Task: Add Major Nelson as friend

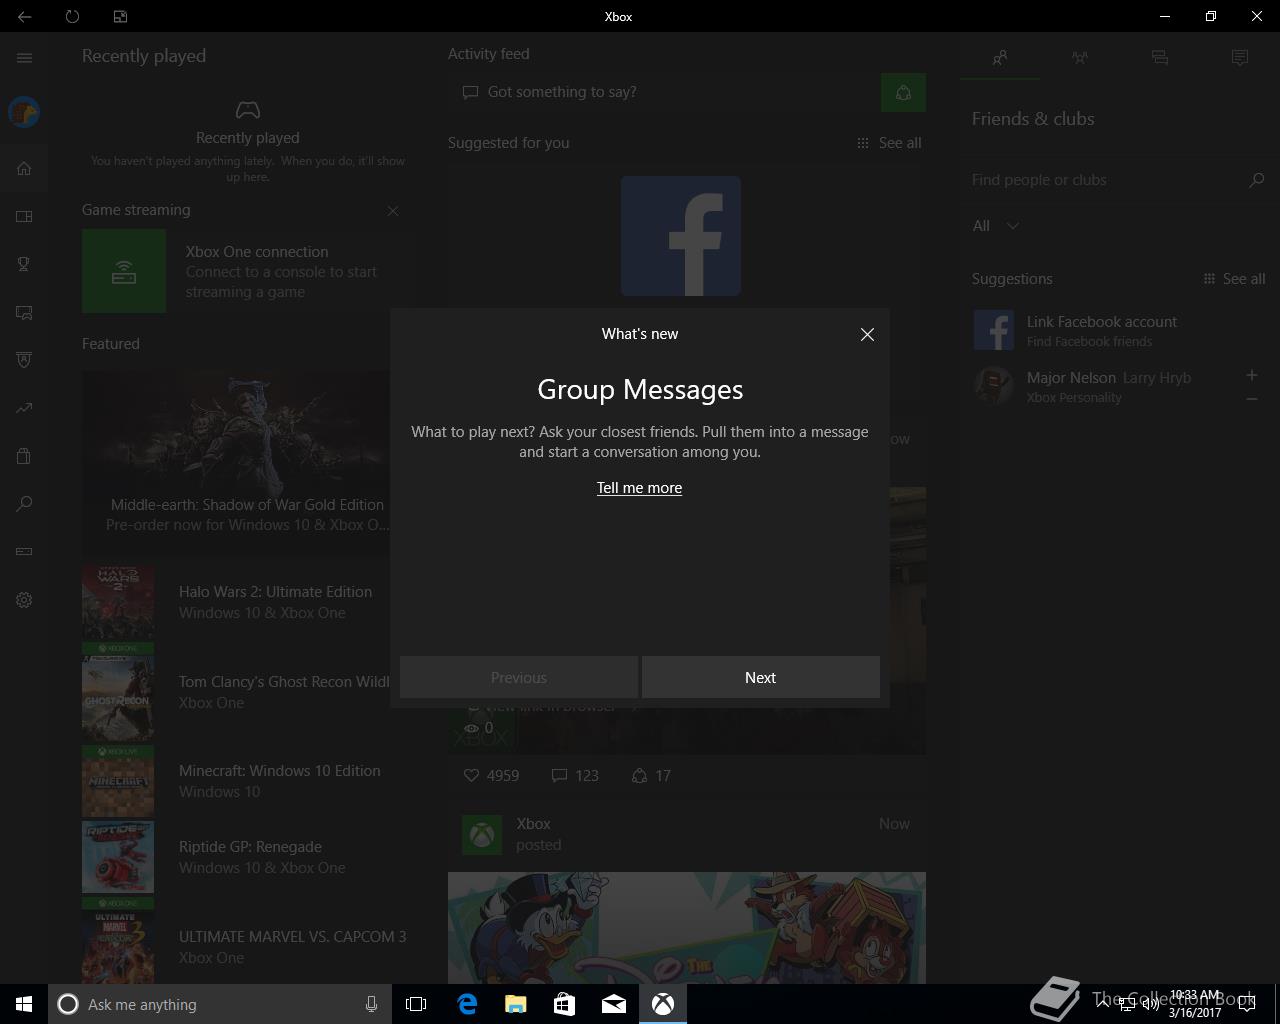Action: [x=1252, y=375]
